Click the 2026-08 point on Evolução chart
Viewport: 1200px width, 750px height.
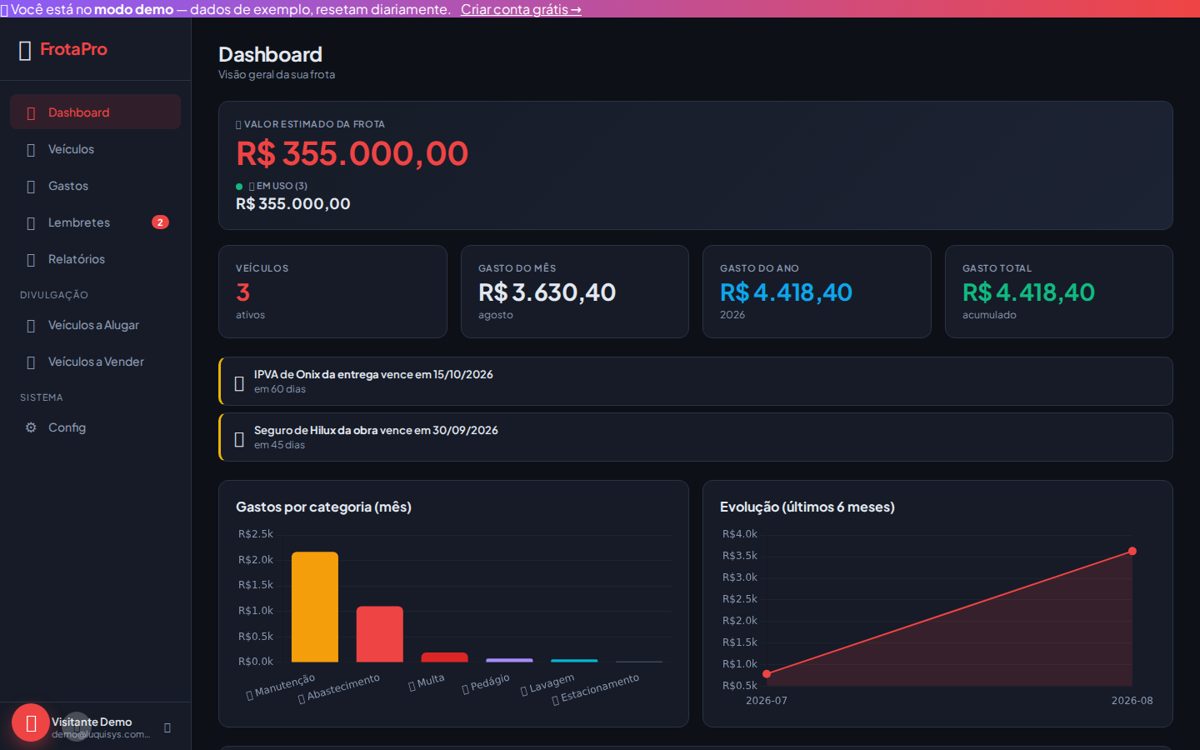click(1132, 551)
